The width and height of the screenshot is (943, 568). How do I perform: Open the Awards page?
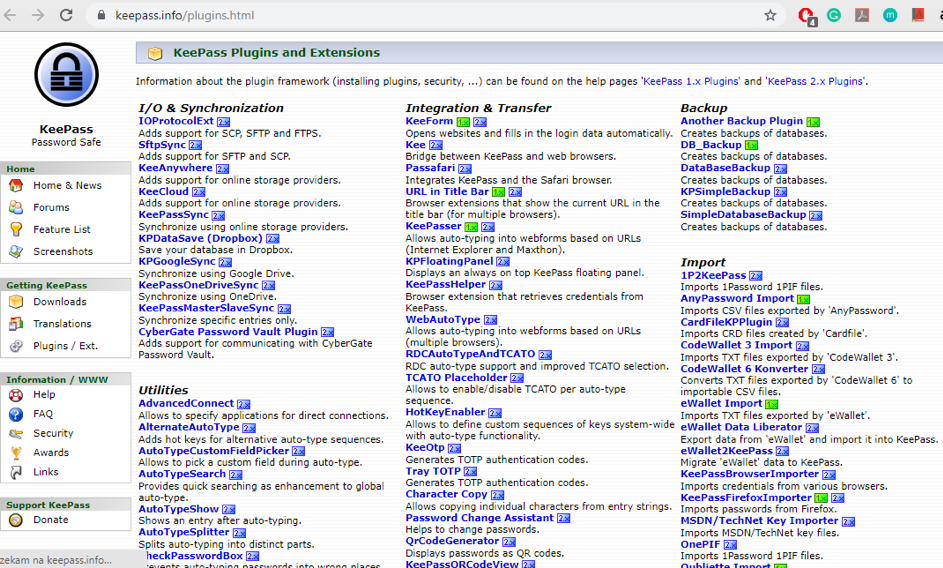tap(51, 452)
